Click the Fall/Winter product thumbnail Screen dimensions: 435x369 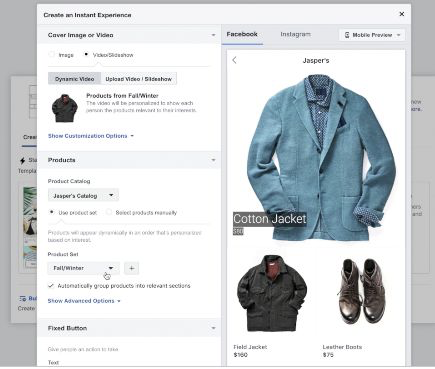pos(65,108)
